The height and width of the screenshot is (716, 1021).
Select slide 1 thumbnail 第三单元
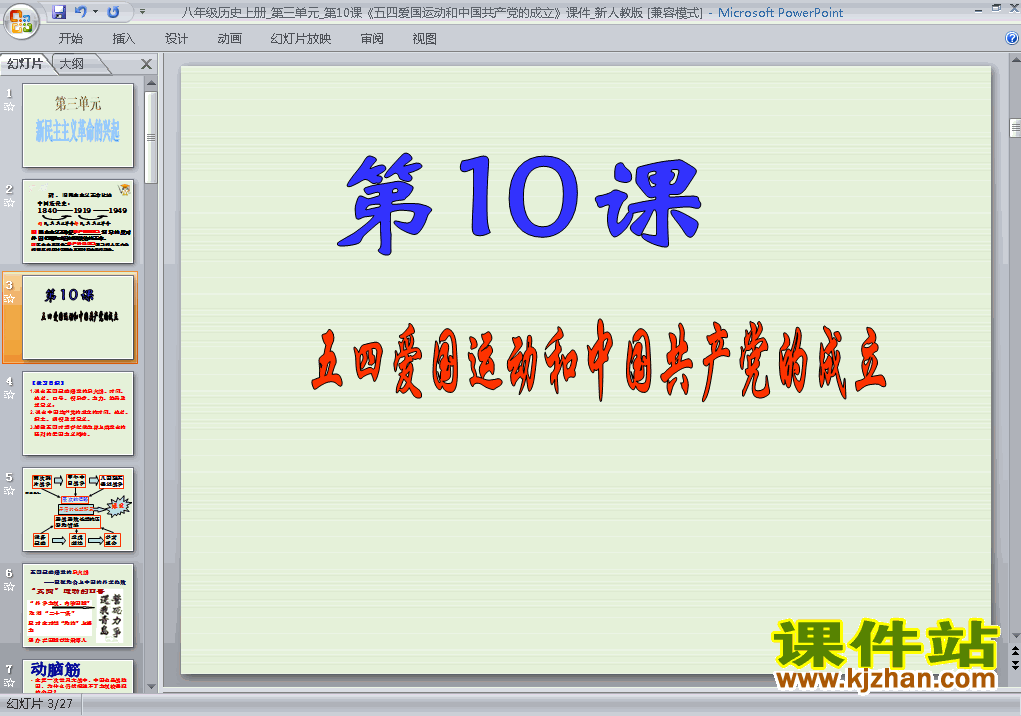click(78, 125)
